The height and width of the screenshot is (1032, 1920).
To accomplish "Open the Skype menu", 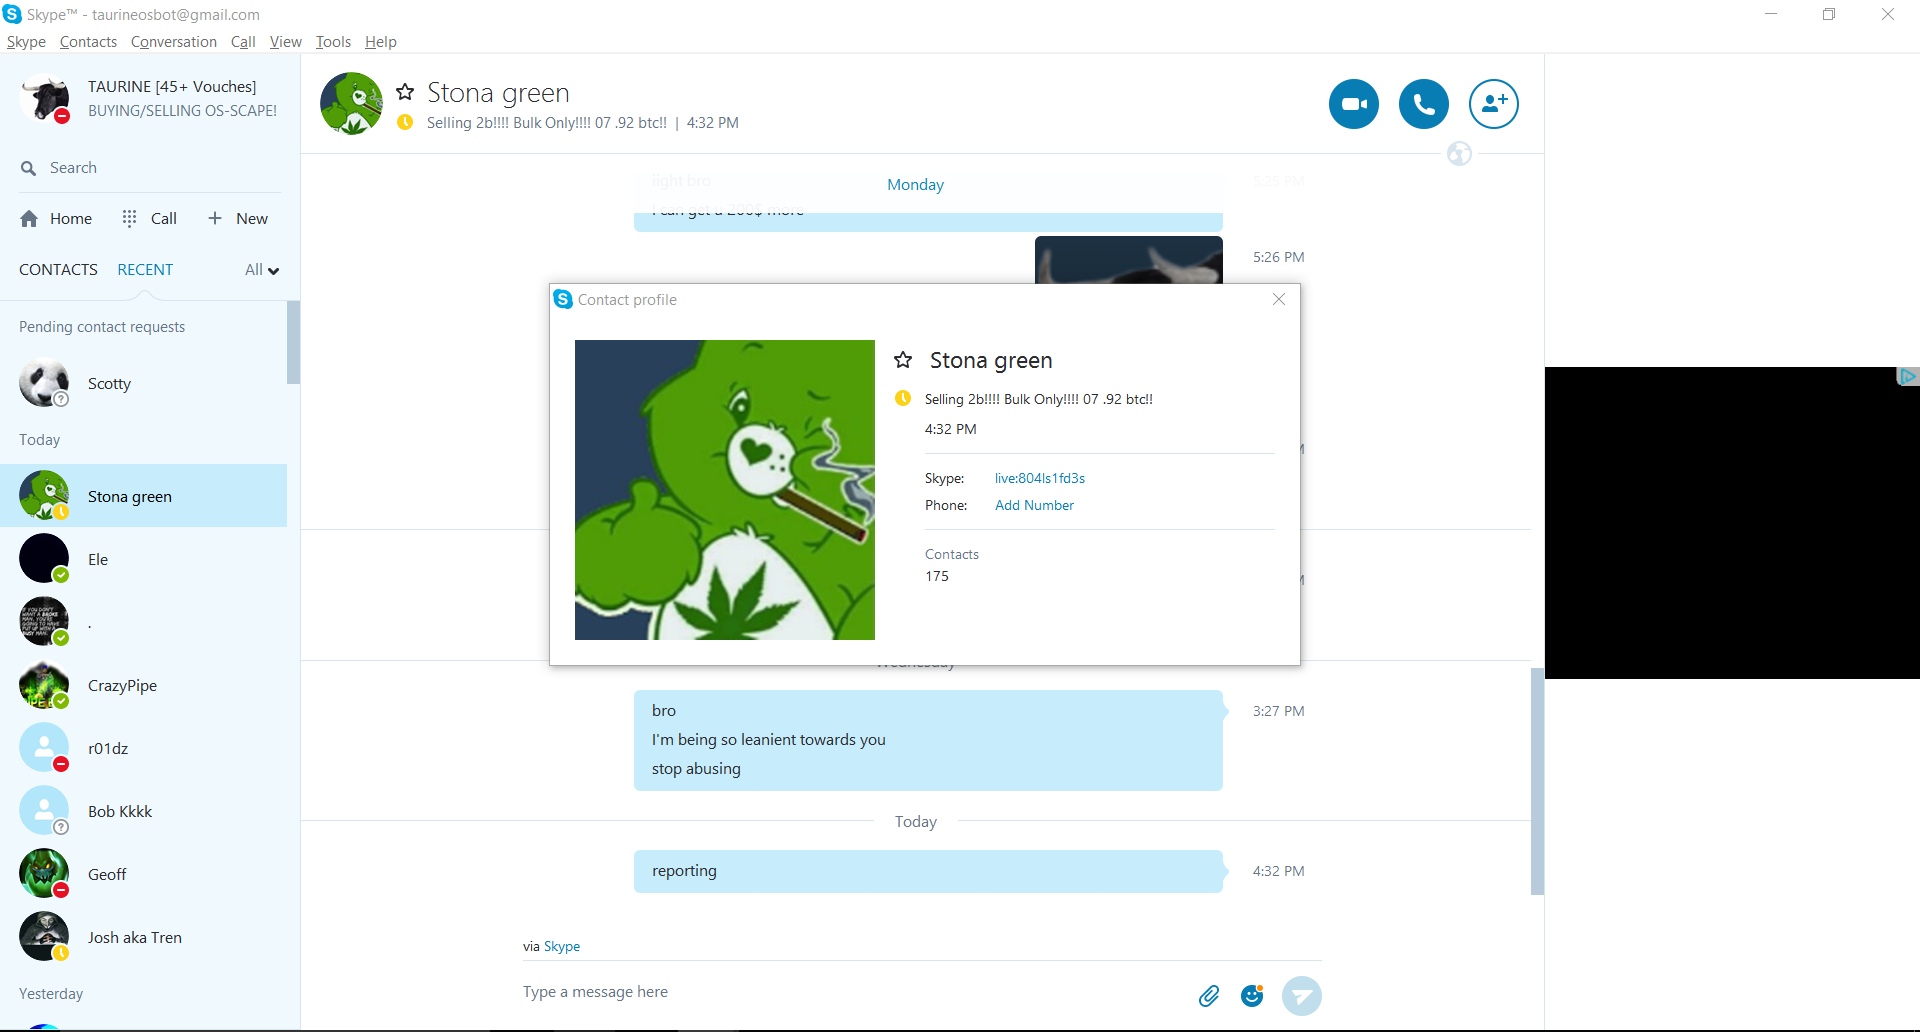I will point(26,42).
